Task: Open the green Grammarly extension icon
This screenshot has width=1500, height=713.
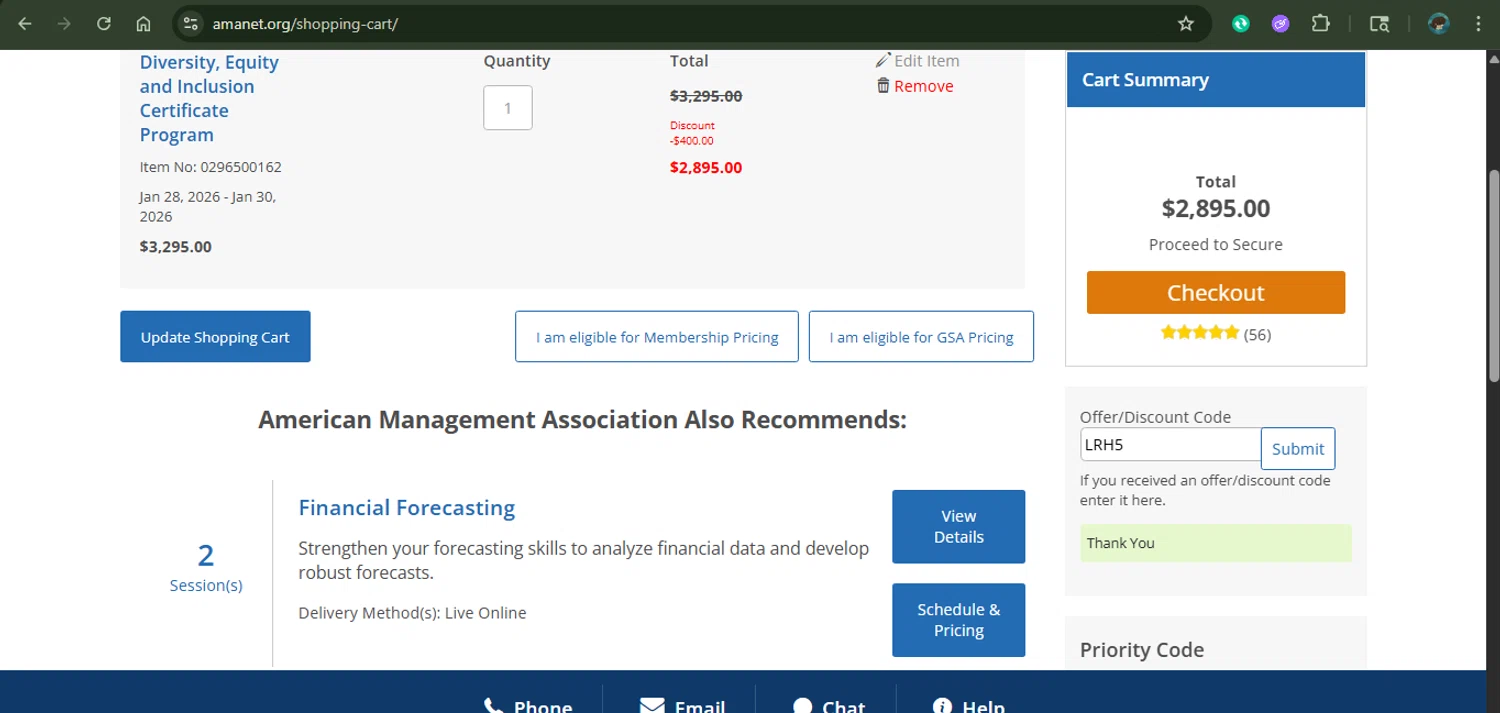Action: pyautogui.click(x=1241, y=24)
